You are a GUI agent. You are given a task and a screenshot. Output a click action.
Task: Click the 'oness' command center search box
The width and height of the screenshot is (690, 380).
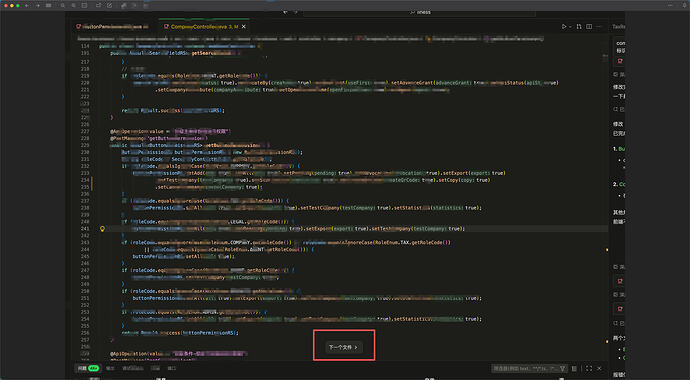(419, 12)
